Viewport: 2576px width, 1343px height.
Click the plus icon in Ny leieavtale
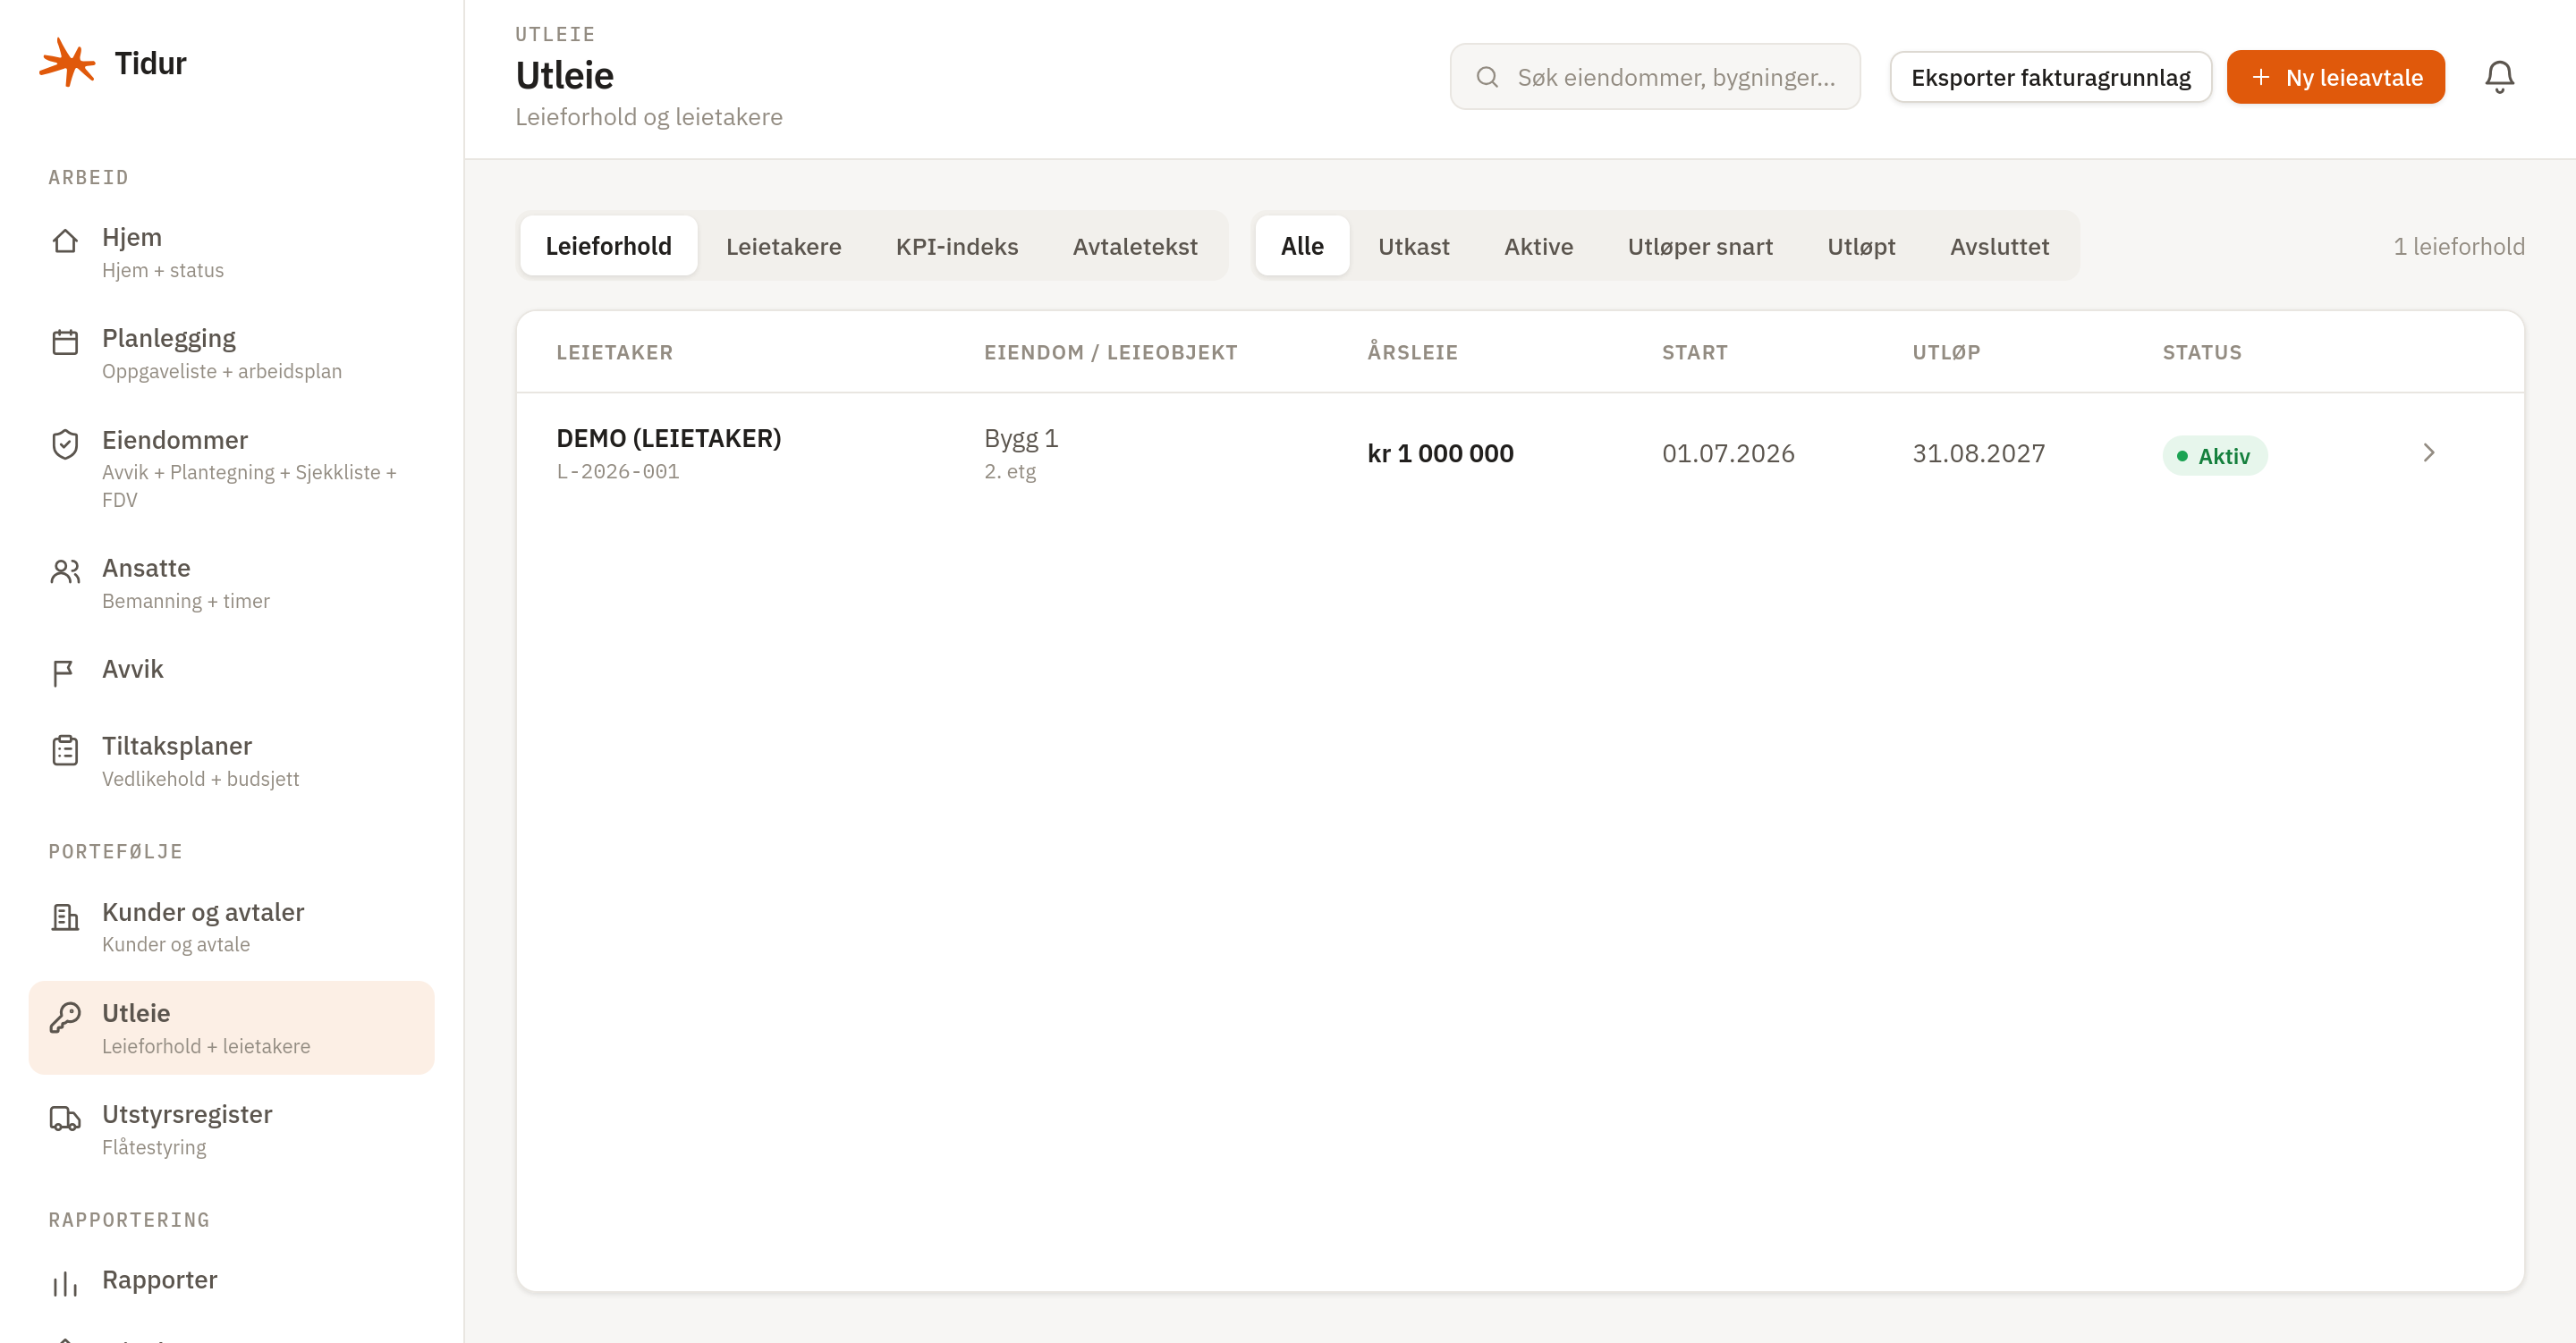coord(2260,77)
